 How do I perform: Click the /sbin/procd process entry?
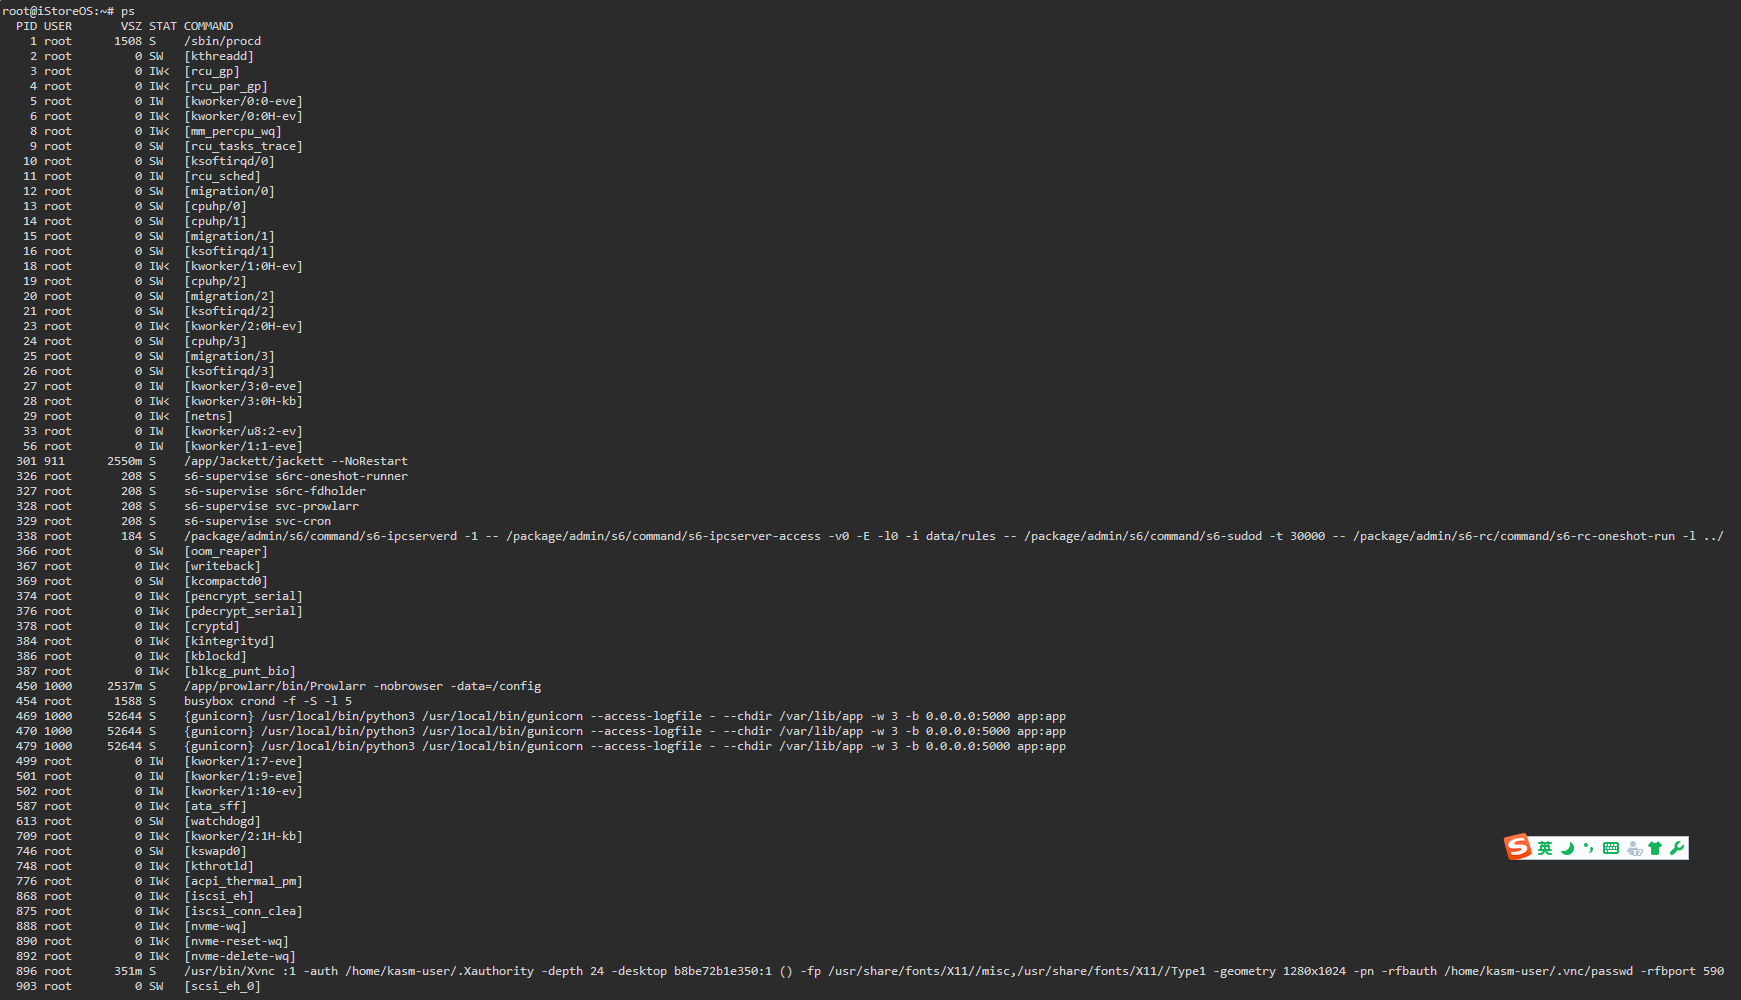(222, 41)
